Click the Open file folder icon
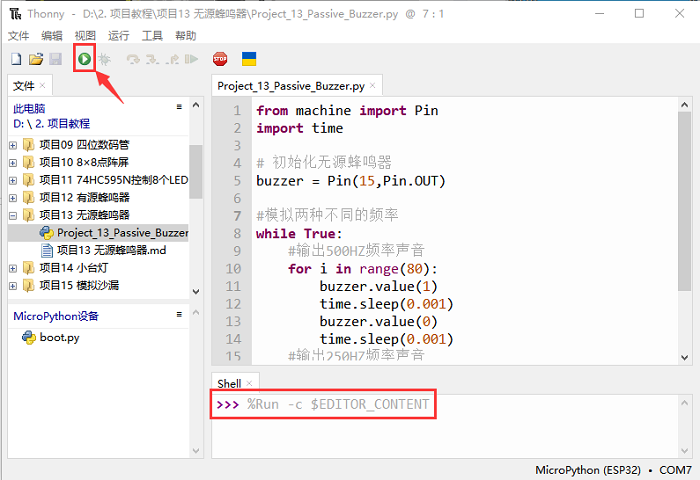 [35, 60]
